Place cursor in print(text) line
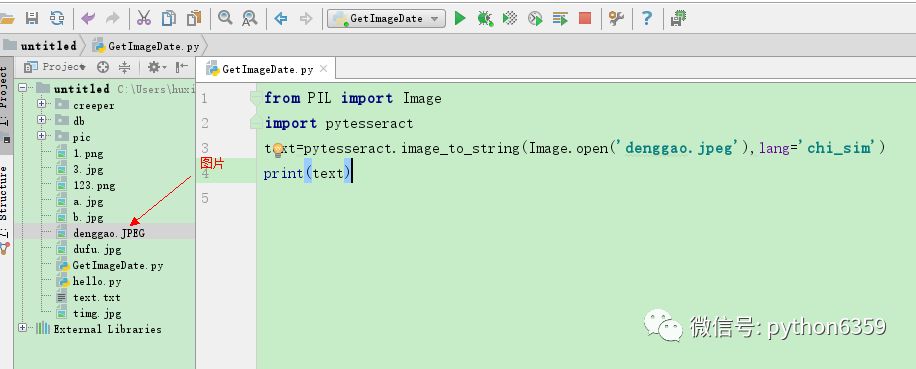The image size is (916, 369). coord(308,173)
